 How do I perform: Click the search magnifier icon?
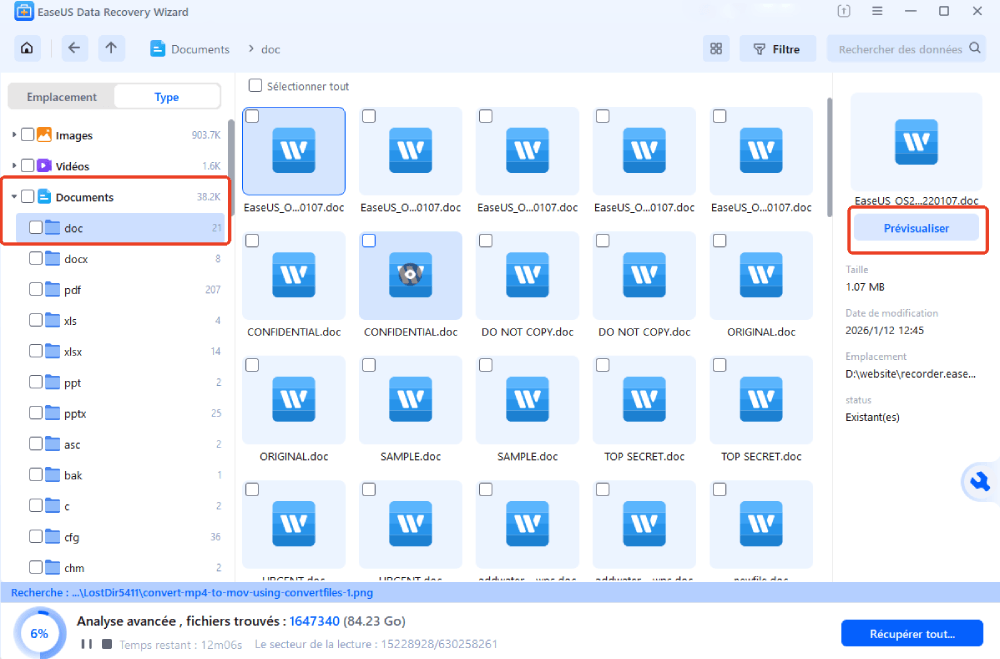974,48
